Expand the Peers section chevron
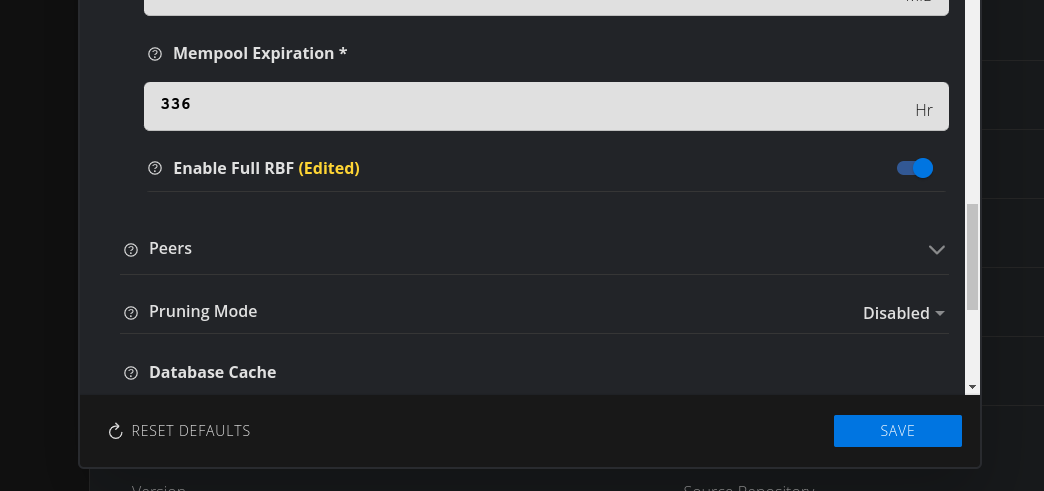 pos(936,249)
